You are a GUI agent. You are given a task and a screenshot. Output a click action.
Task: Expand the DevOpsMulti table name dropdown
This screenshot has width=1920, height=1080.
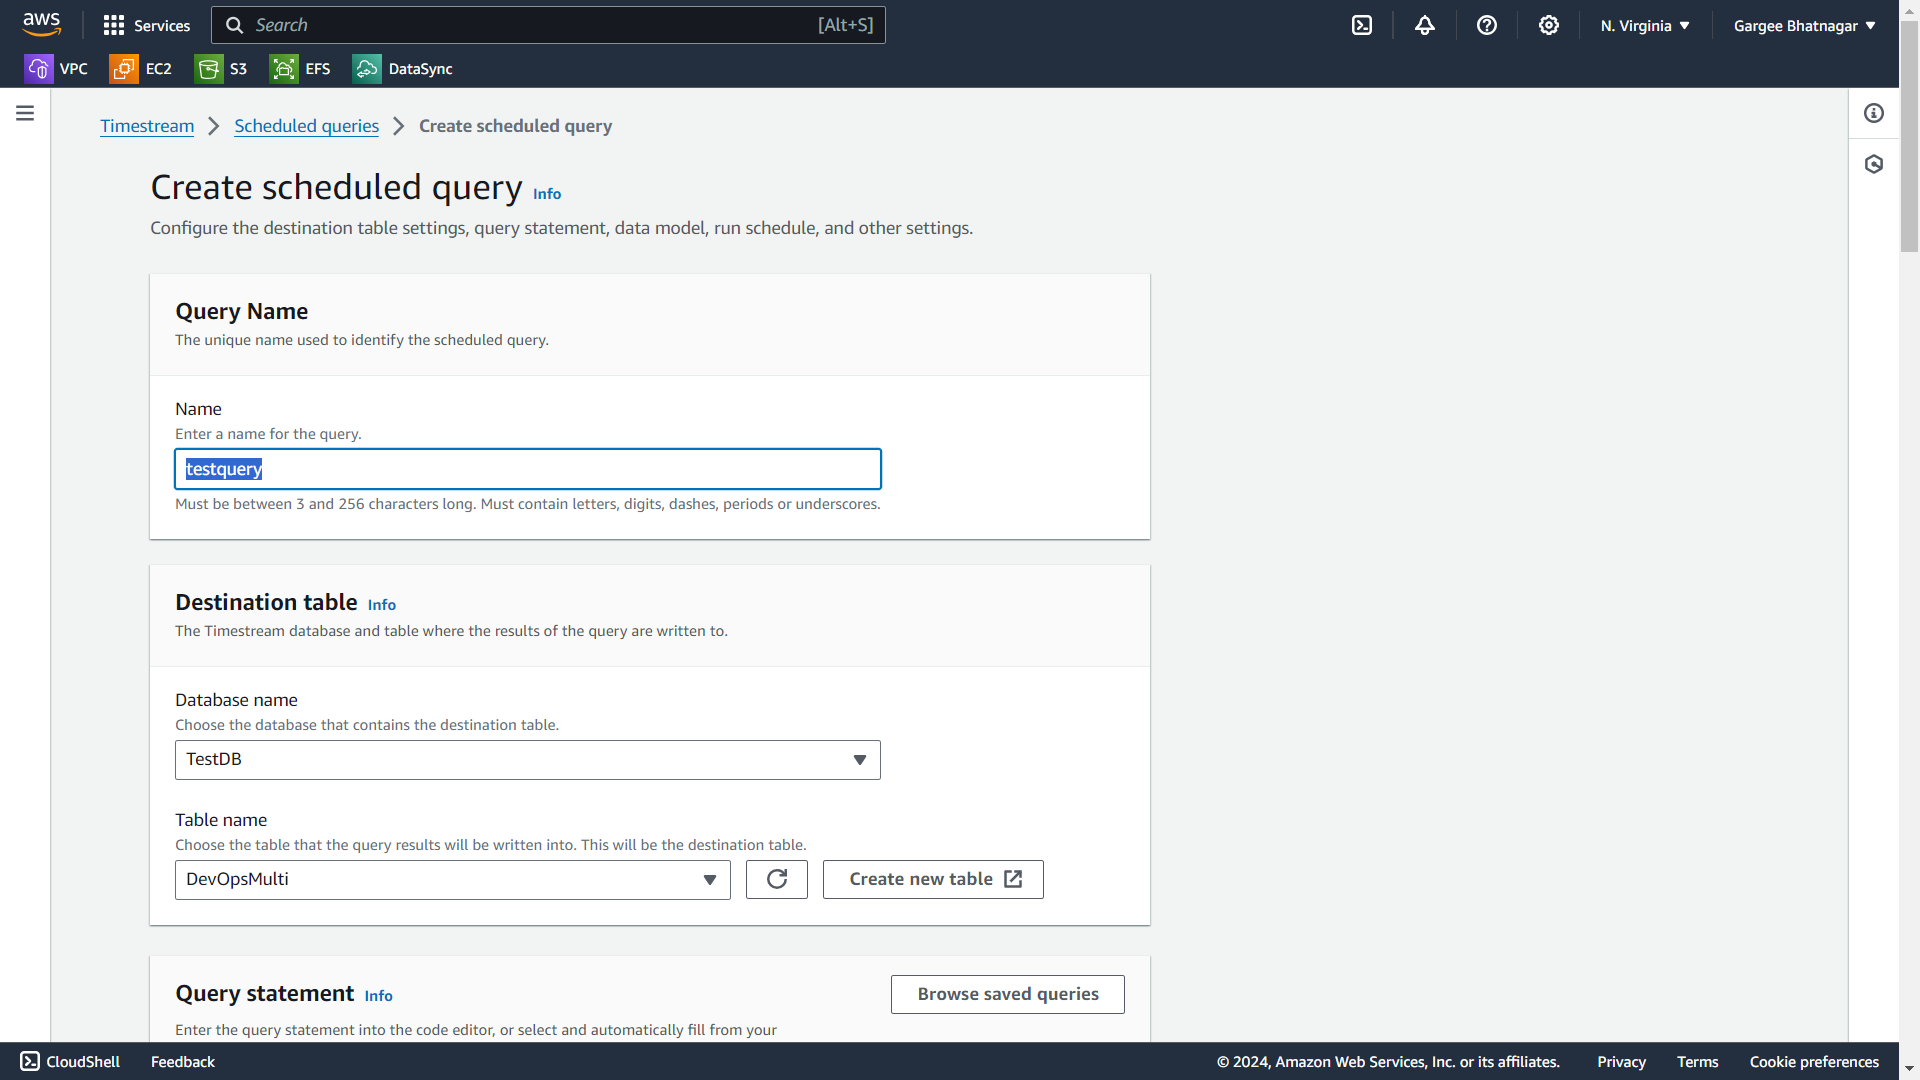click(452, 880)
